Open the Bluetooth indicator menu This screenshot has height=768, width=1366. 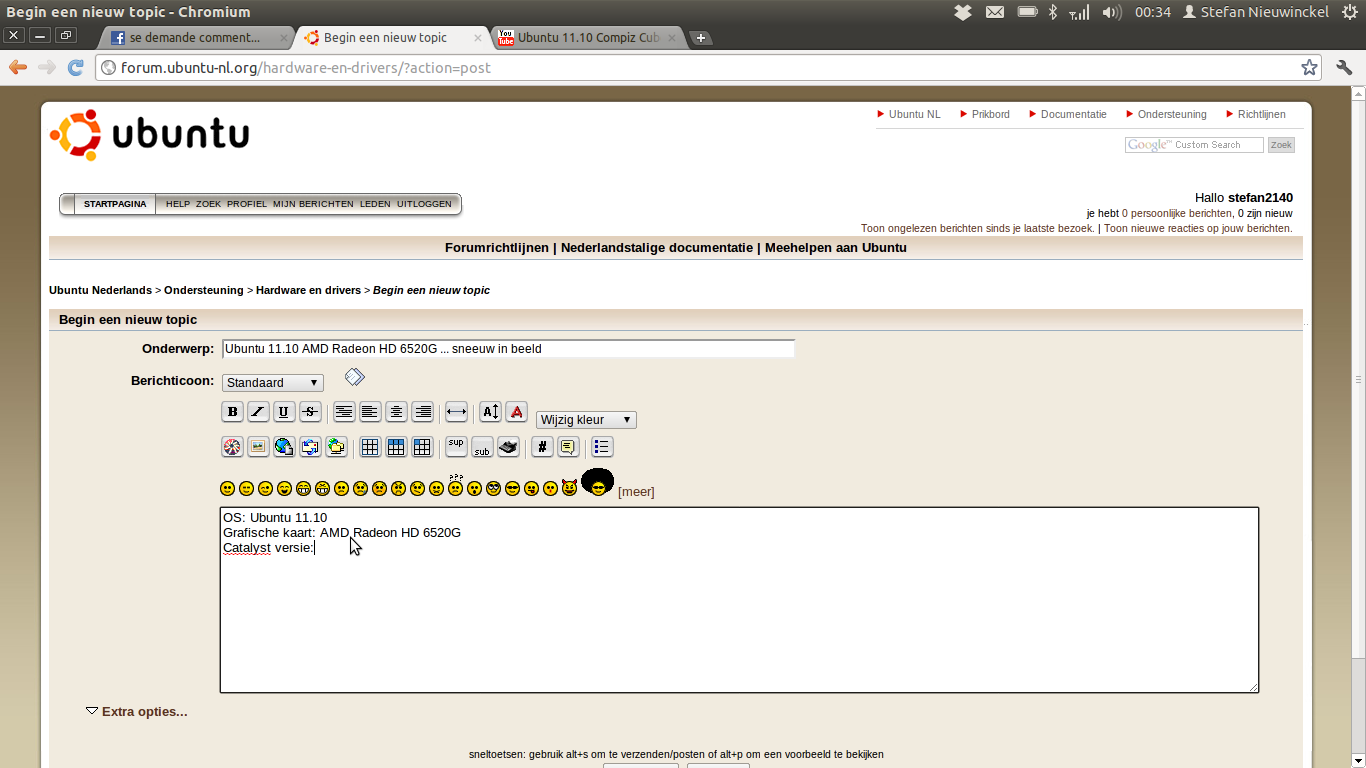point(1052,12)
